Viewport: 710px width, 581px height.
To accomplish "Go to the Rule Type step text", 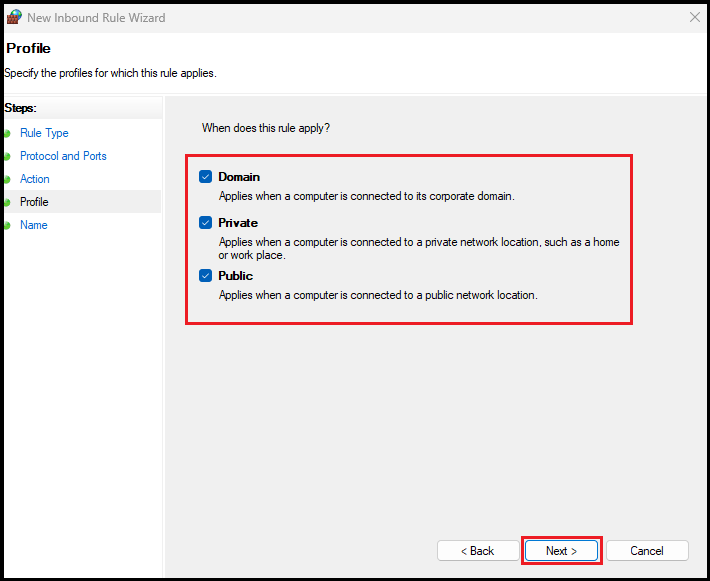I will coord(44,133).
